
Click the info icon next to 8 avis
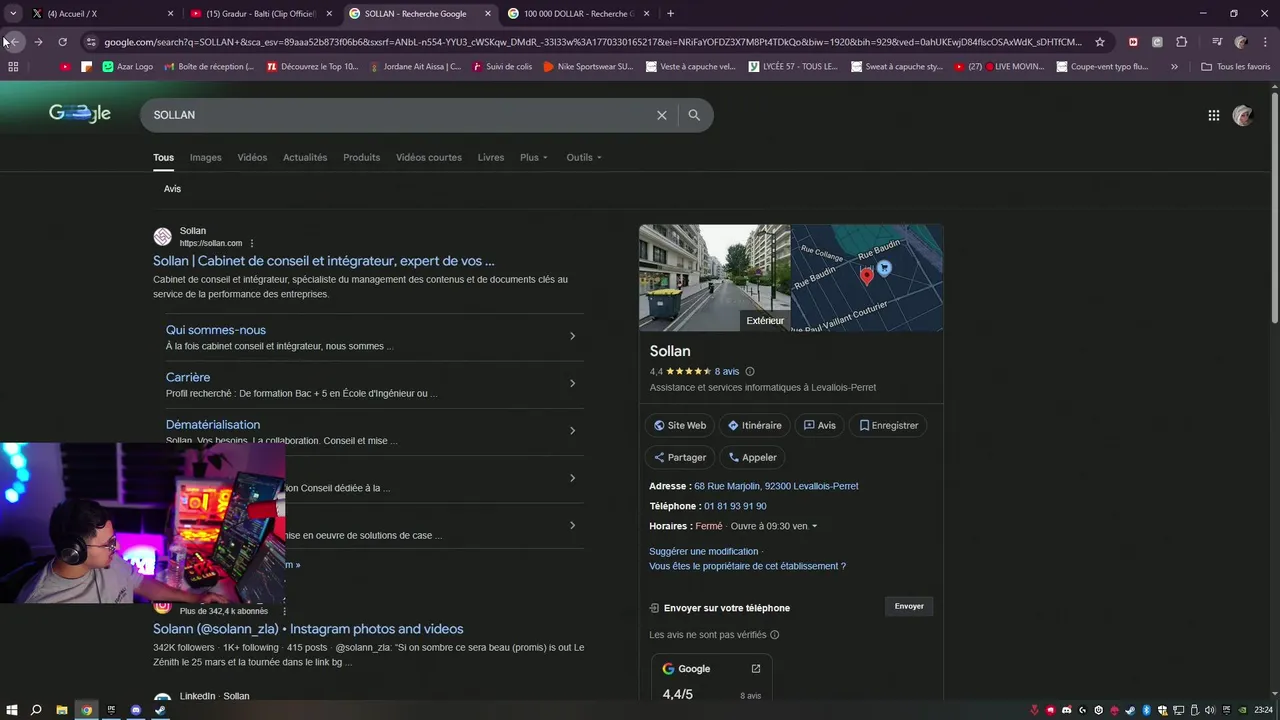750,372
